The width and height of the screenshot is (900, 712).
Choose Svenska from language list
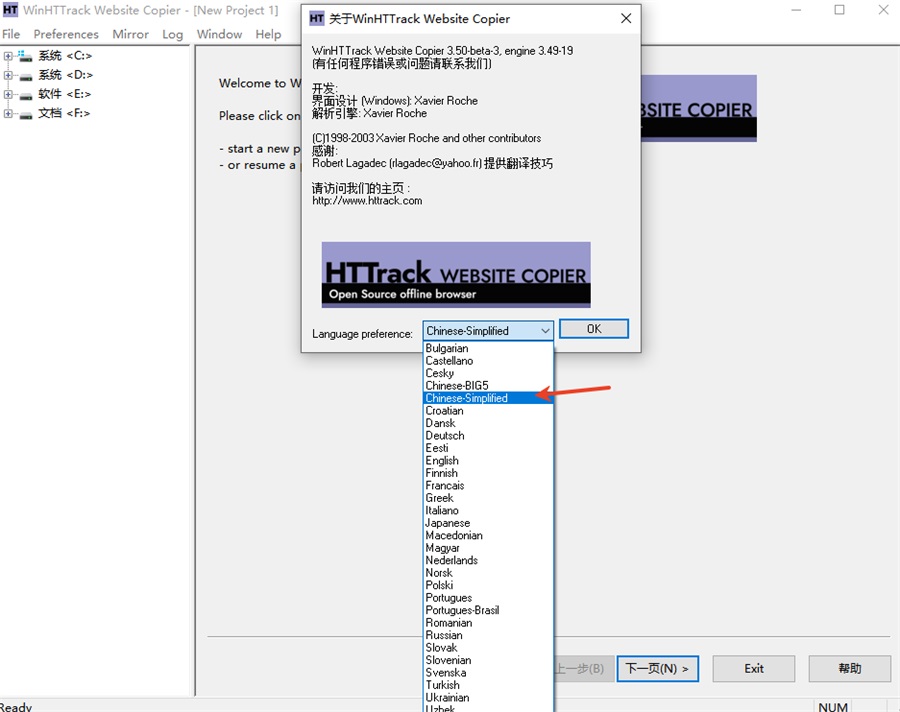point(488,673)
